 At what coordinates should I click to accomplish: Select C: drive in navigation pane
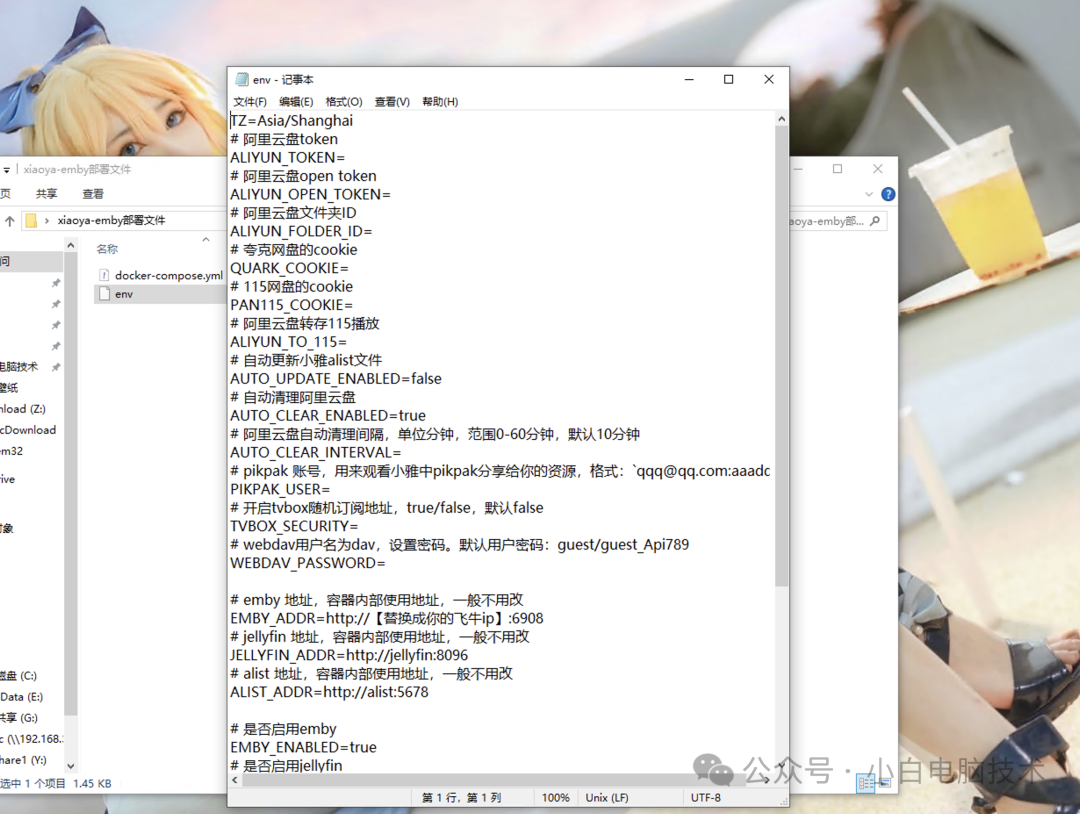coord(19,676)
